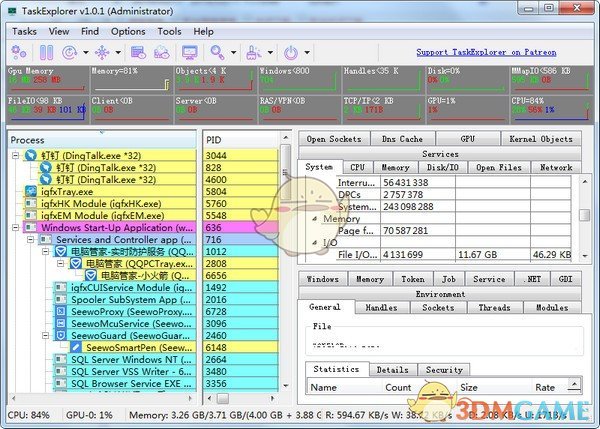The width and height of the screenshot is (600, 429).
Task: Open the View menu
Action: [x=59, y=31]
